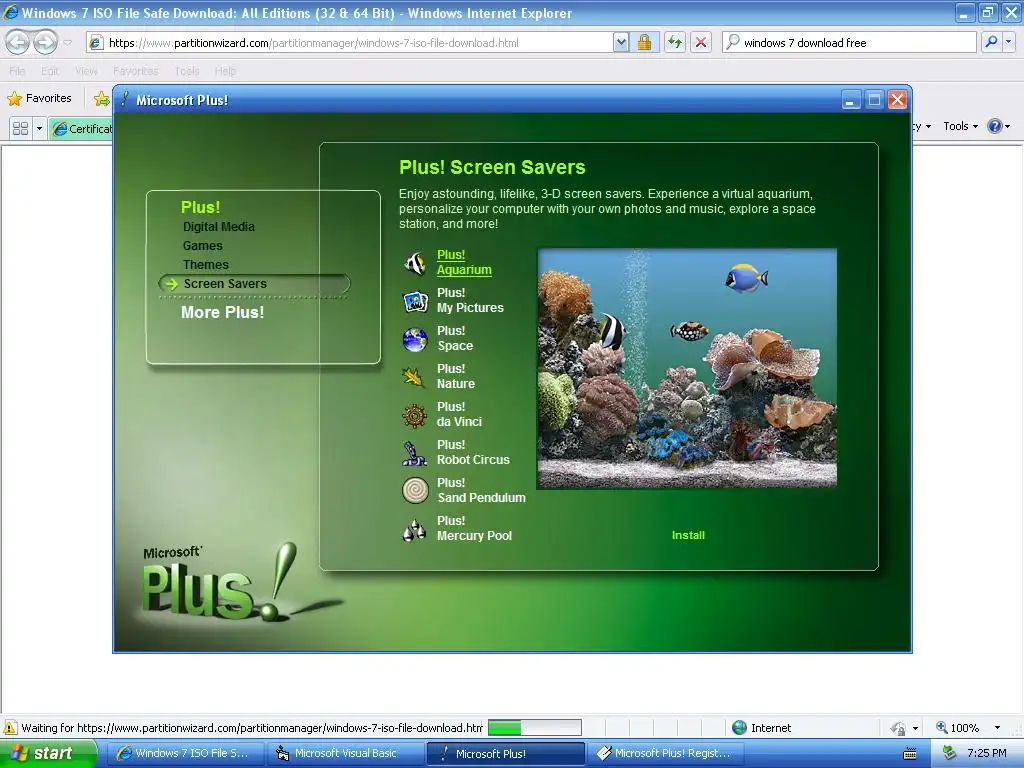The height and width of the screenshot is (768, 1024).
Task: Click the IE Help question icon
Action: tap(995, 126)
